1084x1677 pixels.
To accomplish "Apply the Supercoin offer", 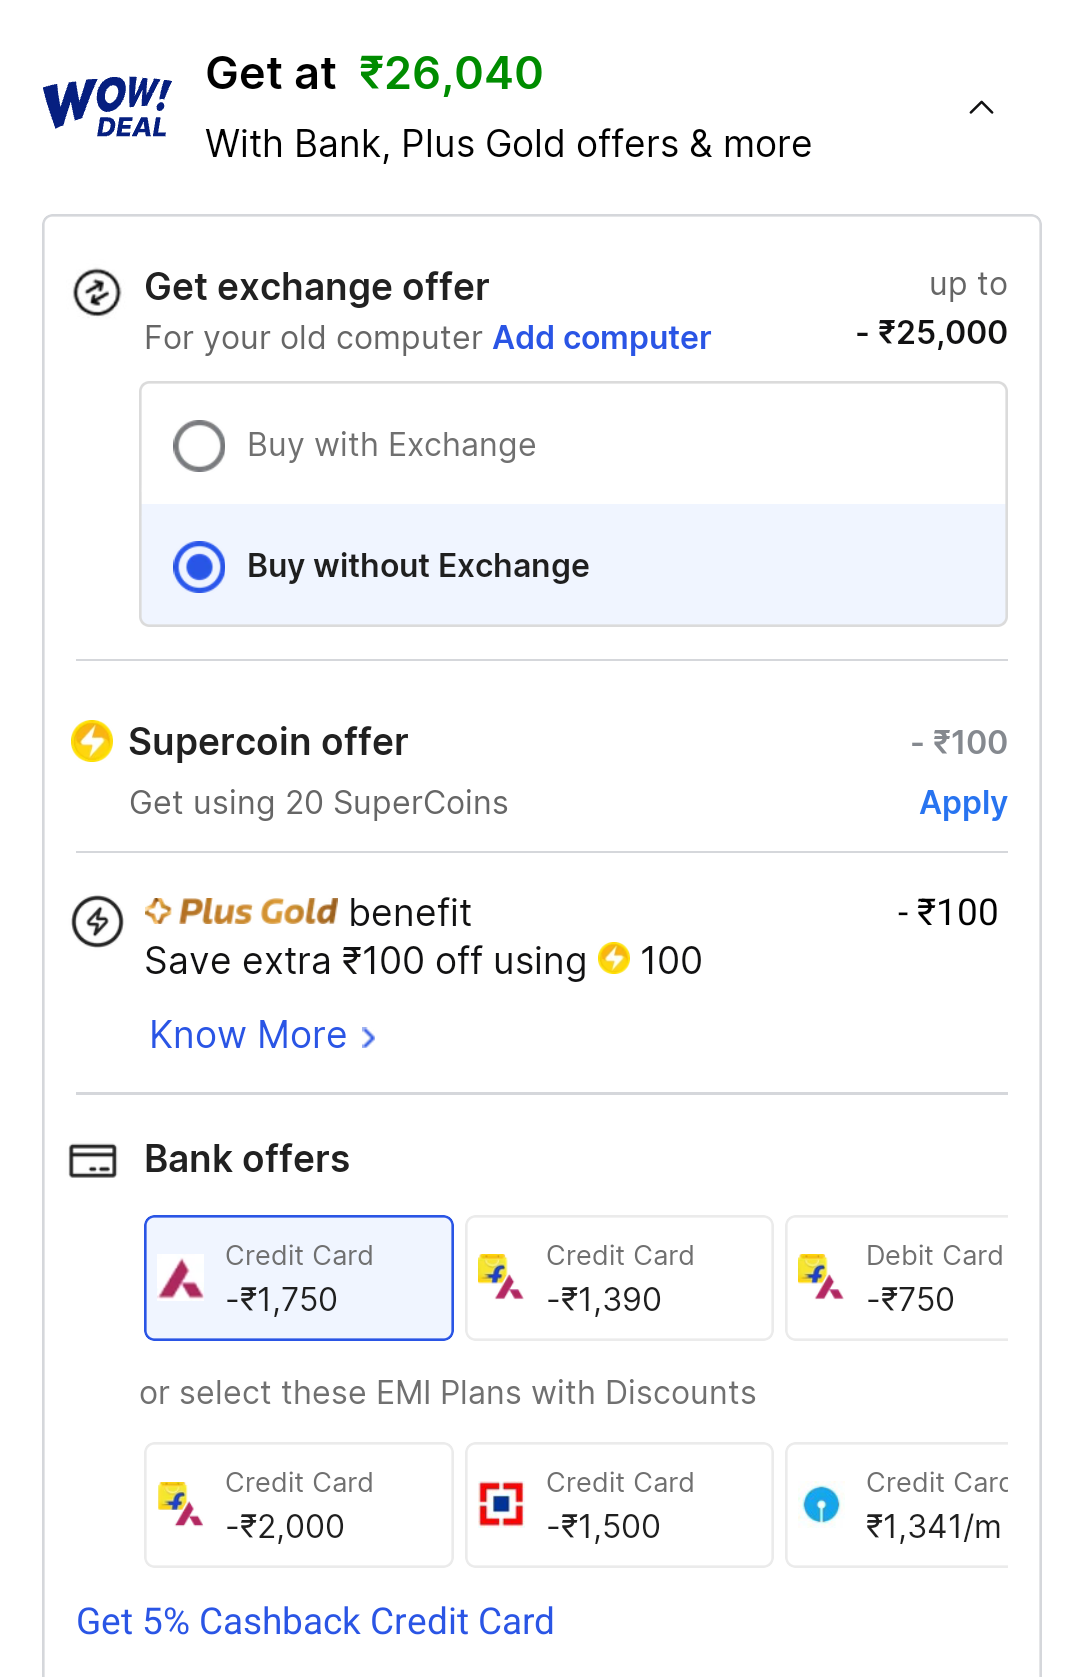I will (x=963, y=803).
